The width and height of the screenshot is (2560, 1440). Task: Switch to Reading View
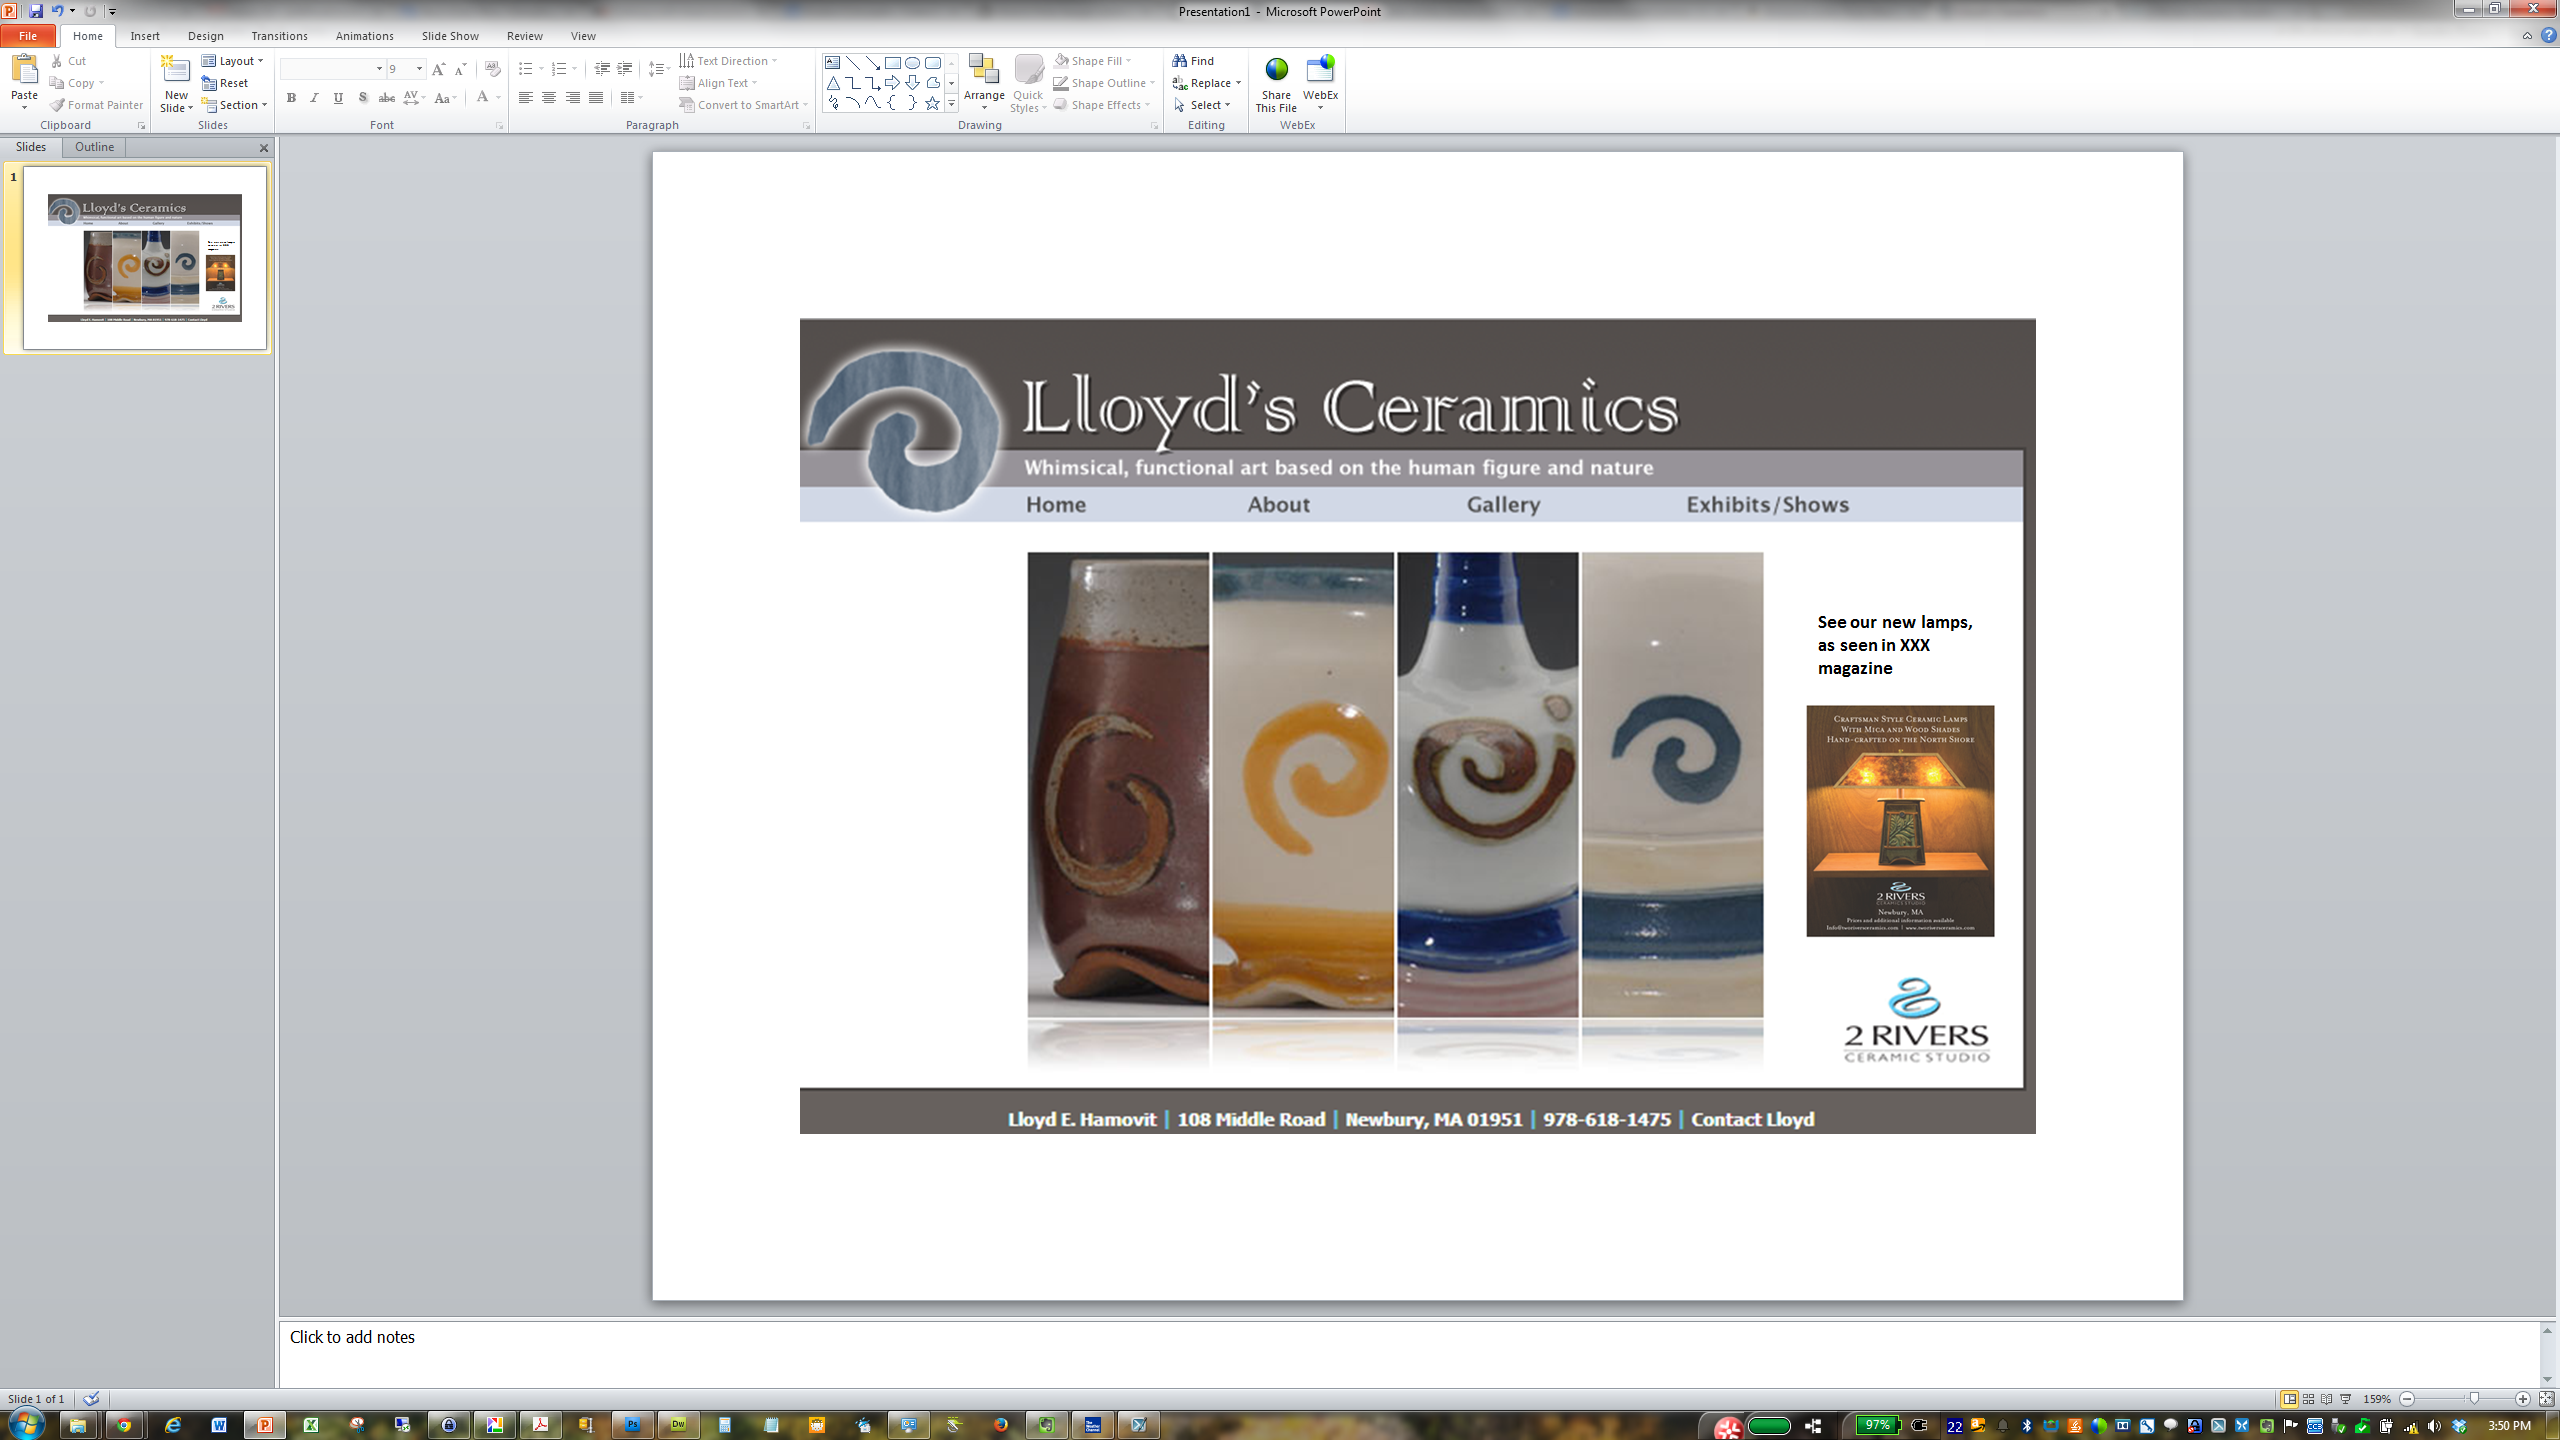[x=2327, y=1399]
